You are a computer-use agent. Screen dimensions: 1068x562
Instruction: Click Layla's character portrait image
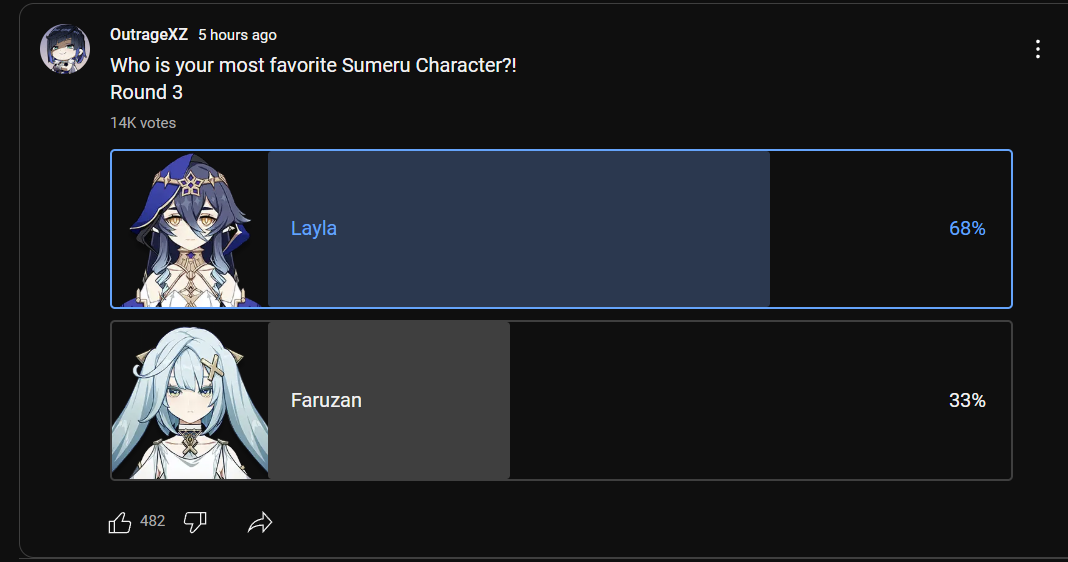(x=190, y=229)
